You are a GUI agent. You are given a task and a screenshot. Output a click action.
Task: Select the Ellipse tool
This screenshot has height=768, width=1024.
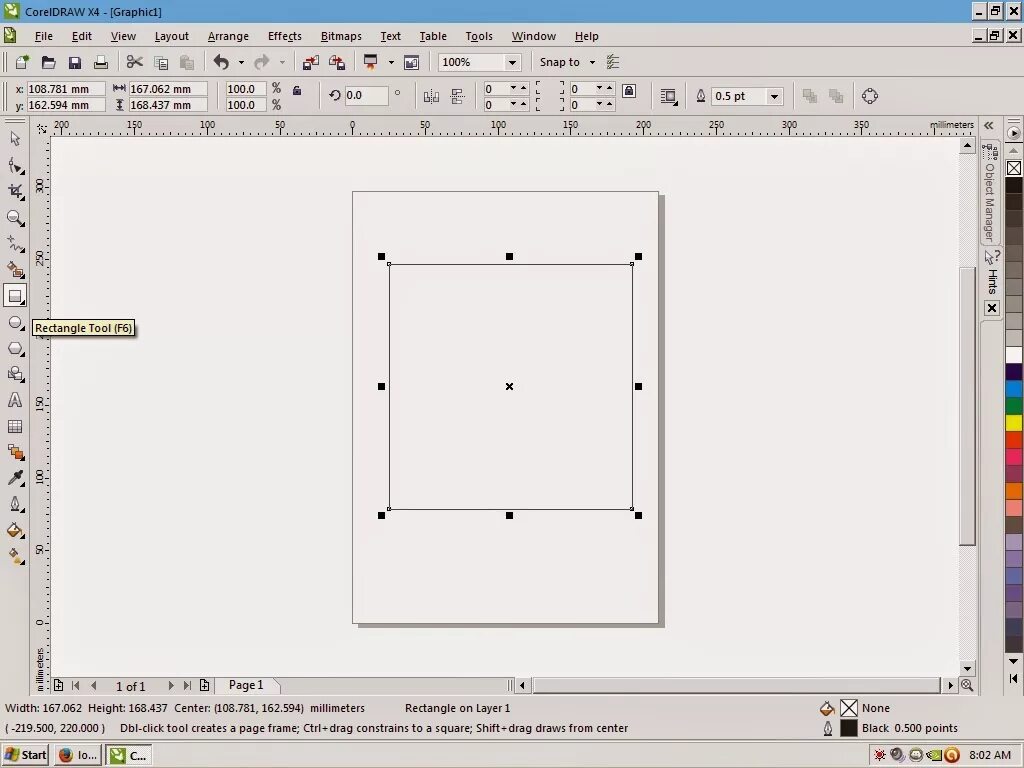point(15,322)
